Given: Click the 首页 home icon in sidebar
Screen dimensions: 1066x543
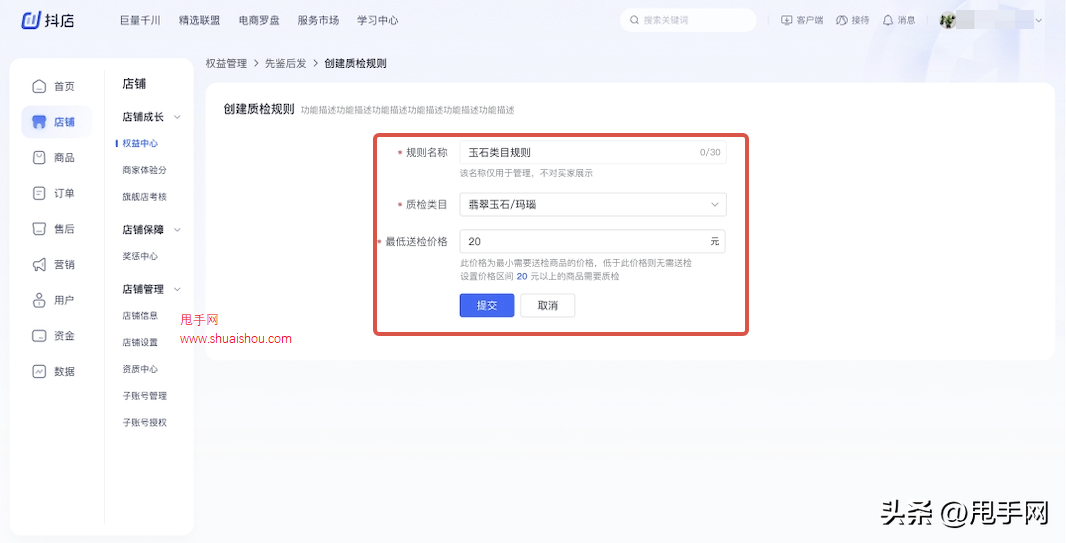Looking at the screenshot, I should tap(39, 86).
